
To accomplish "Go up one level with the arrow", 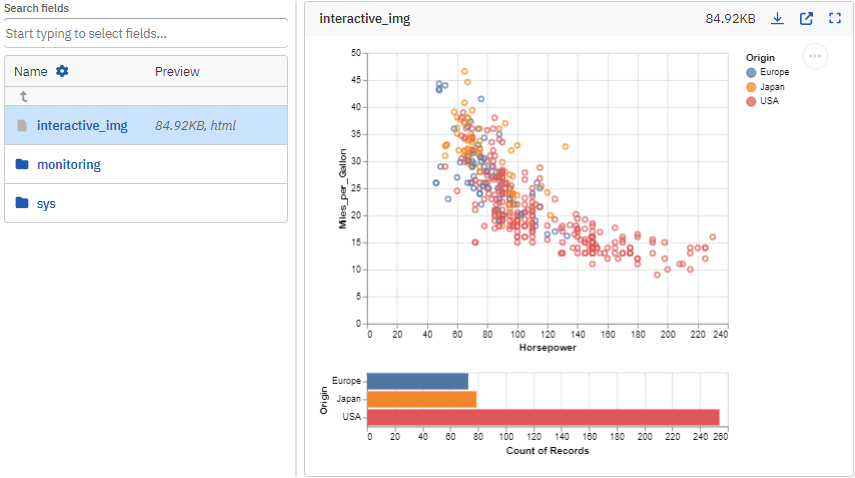I will pos(23,97).
